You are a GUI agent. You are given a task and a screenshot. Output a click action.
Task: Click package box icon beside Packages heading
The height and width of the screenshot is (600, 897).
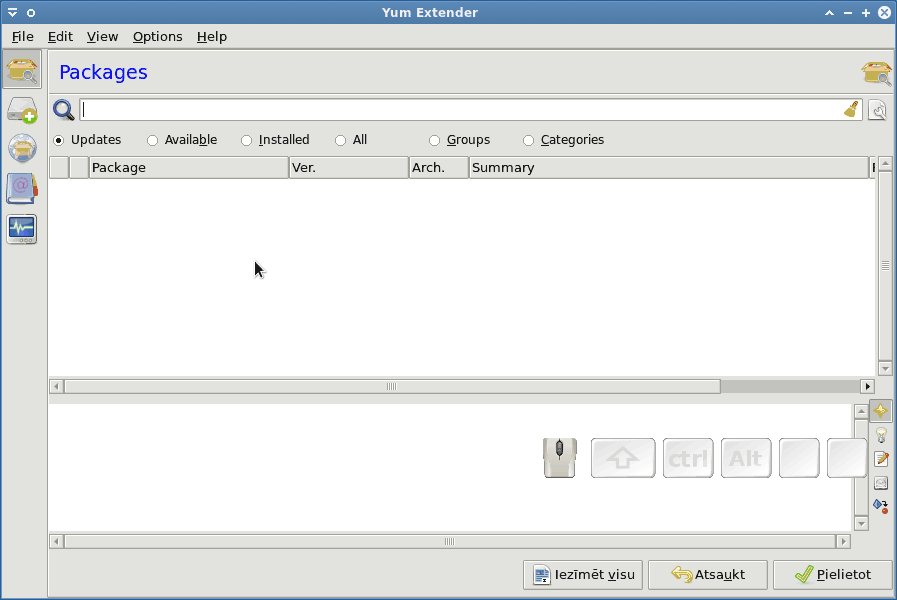[x=876, y=73]
